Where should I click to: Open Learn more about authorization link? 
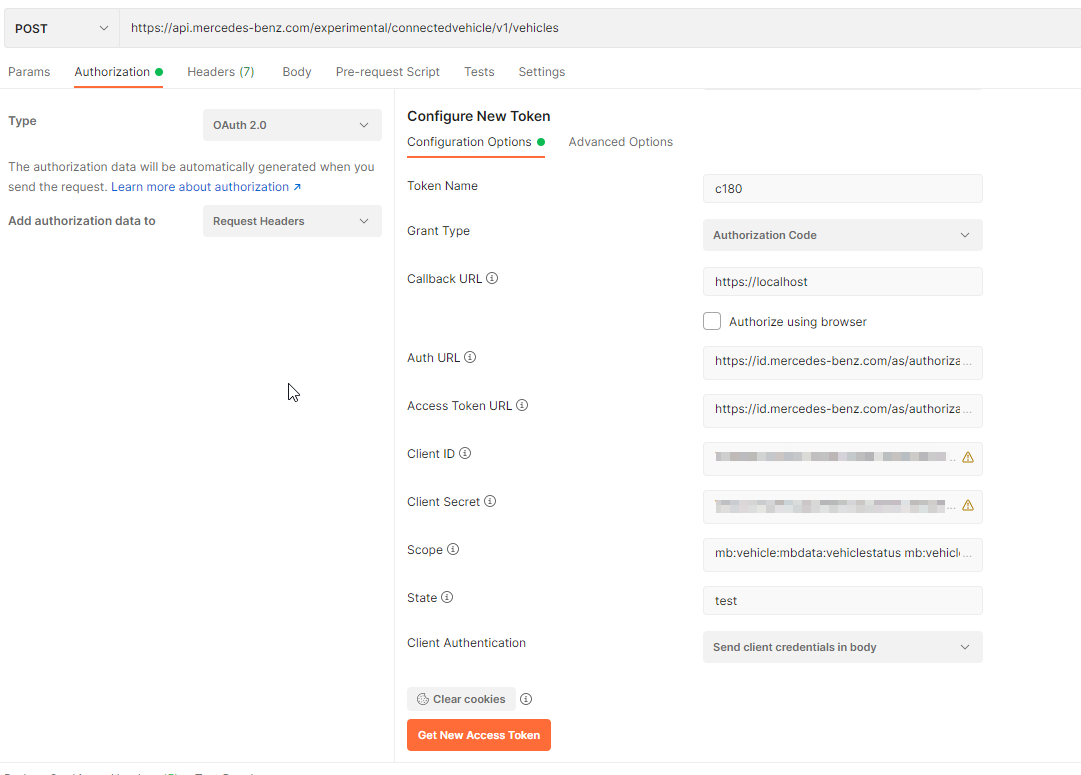coord(206,187)
